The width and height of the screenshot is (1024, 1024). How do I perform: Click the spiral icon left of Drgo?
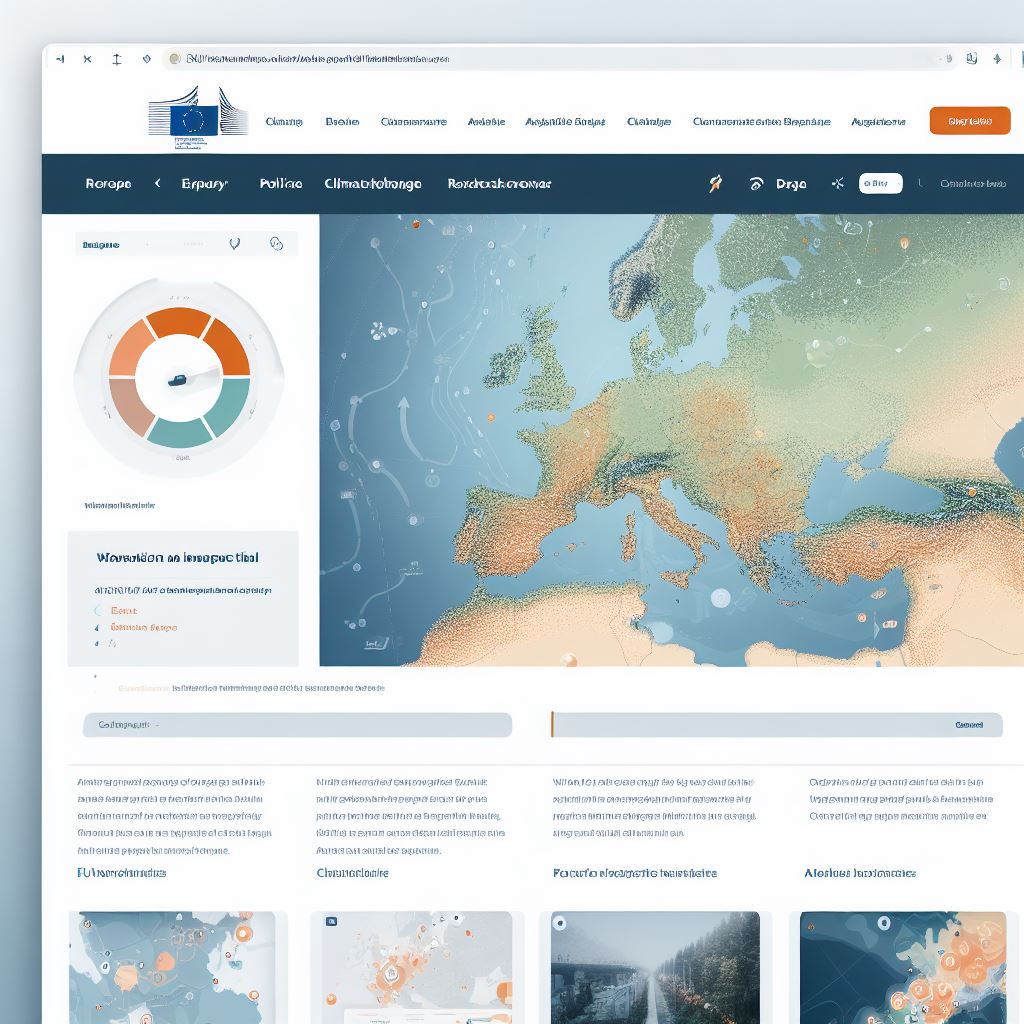pos(756,184)
